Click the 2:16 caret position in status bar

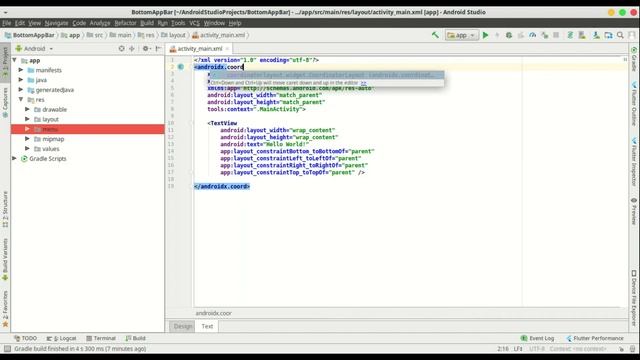click(503, 349)
